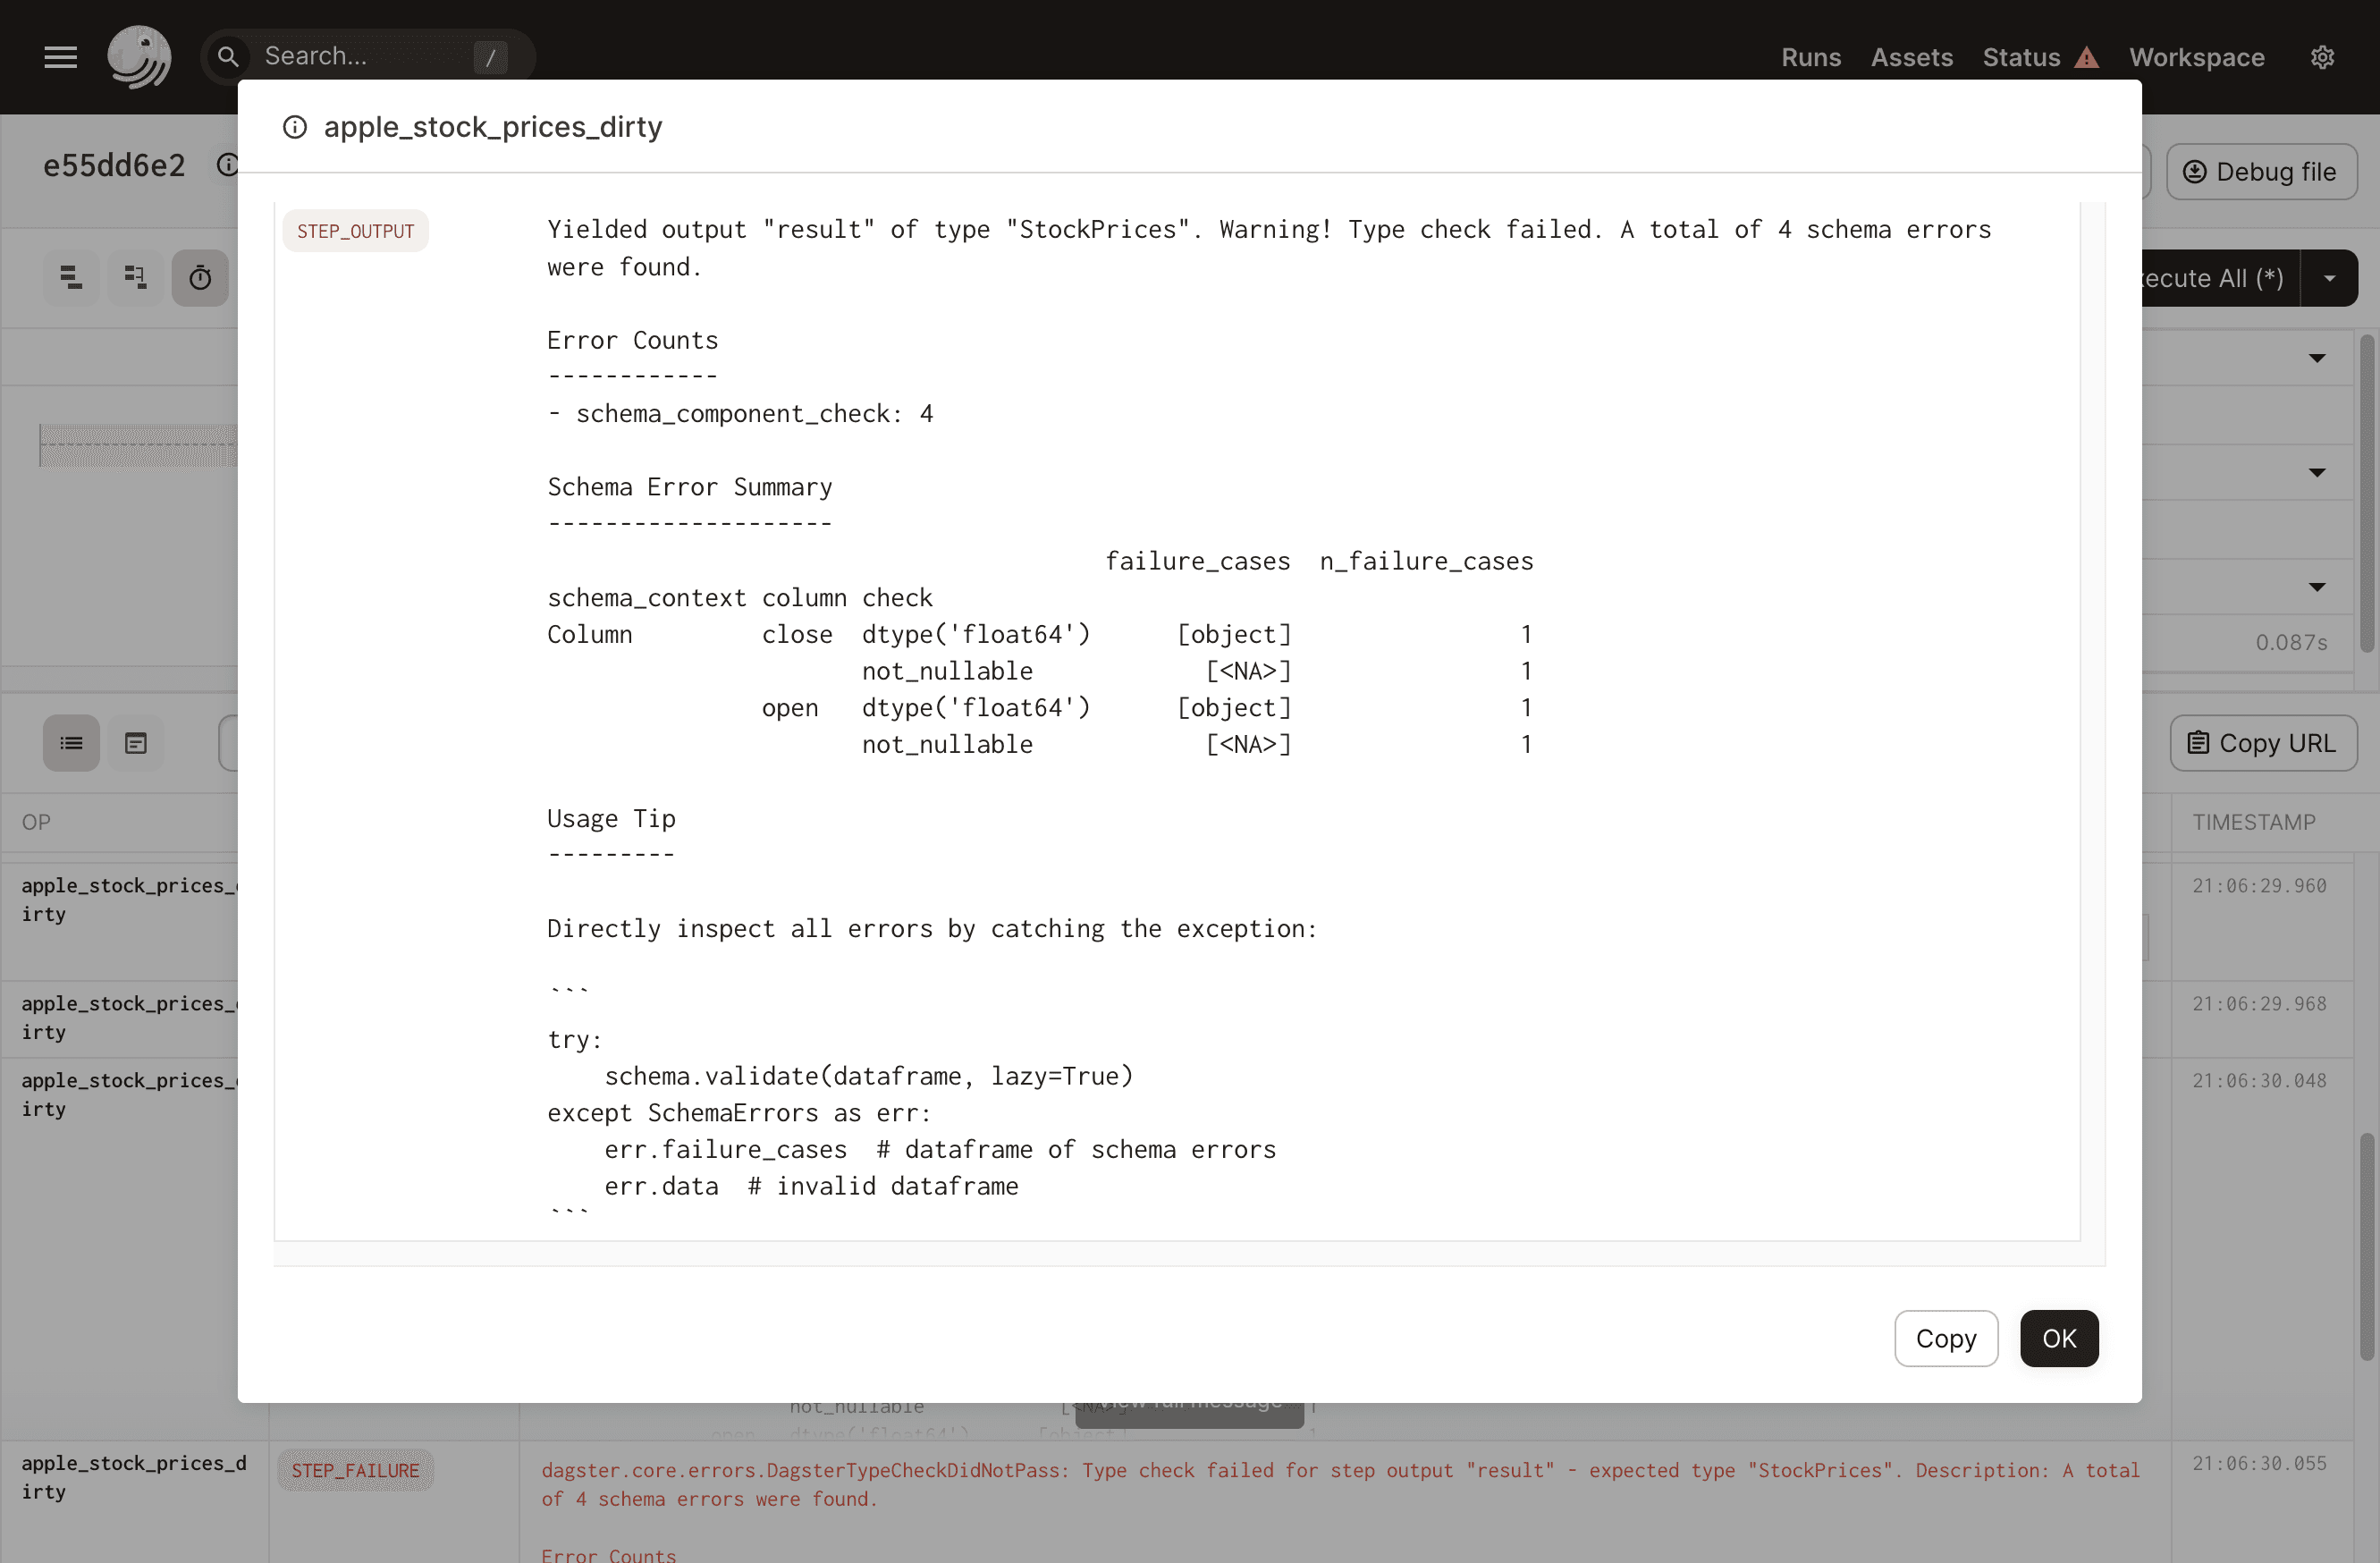Click the Workspace menu item
Image resolution: width=2380 pixels, height=1563 pixels.
(x=2197, y=55)
